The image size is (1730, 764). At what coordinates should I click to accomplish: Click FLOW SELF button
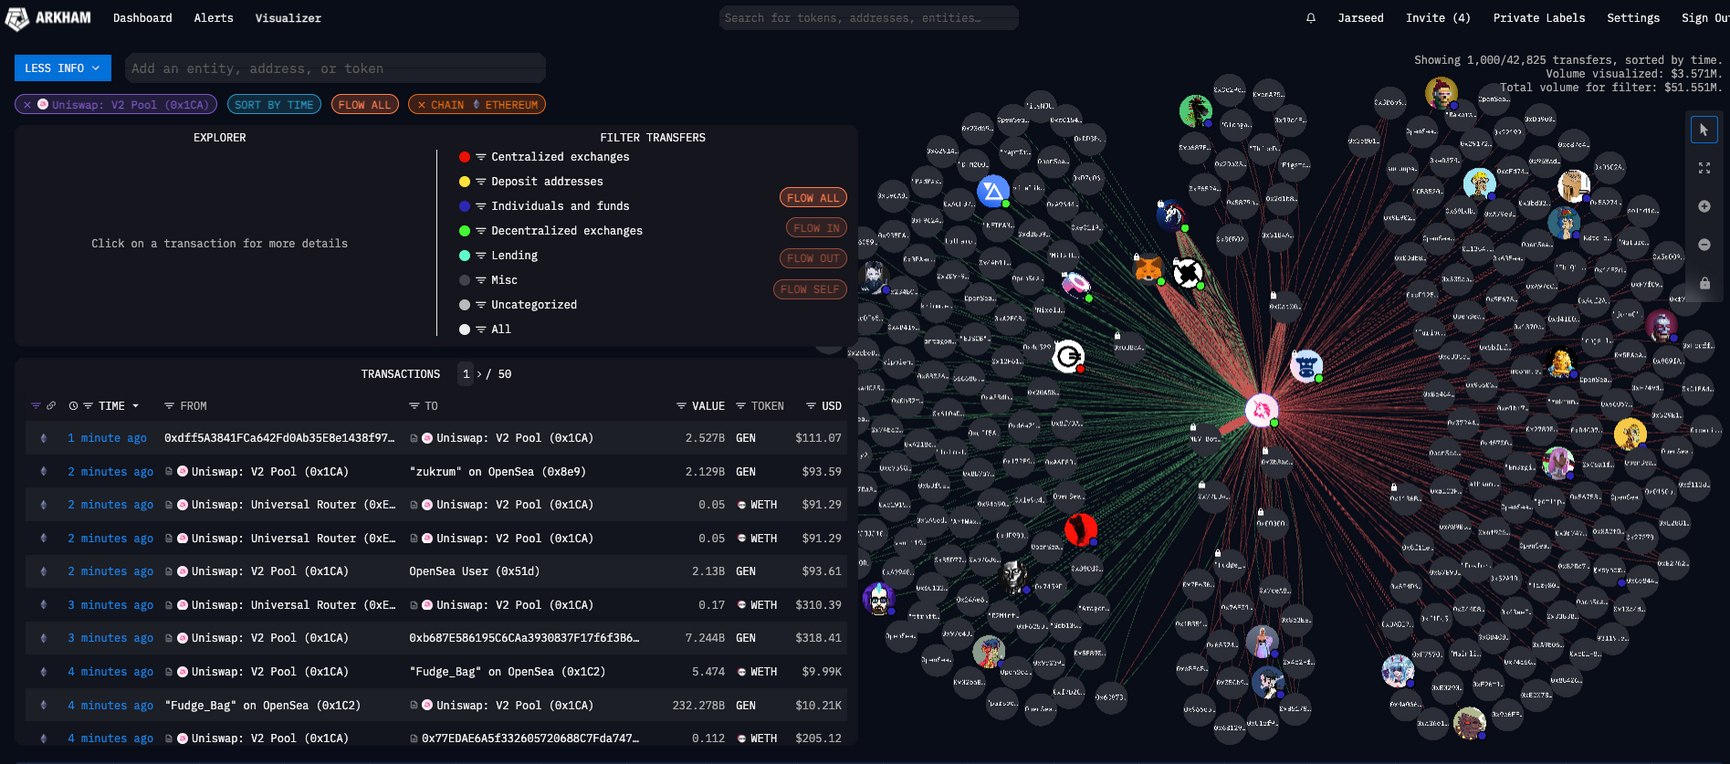click(x=810, y=289)
